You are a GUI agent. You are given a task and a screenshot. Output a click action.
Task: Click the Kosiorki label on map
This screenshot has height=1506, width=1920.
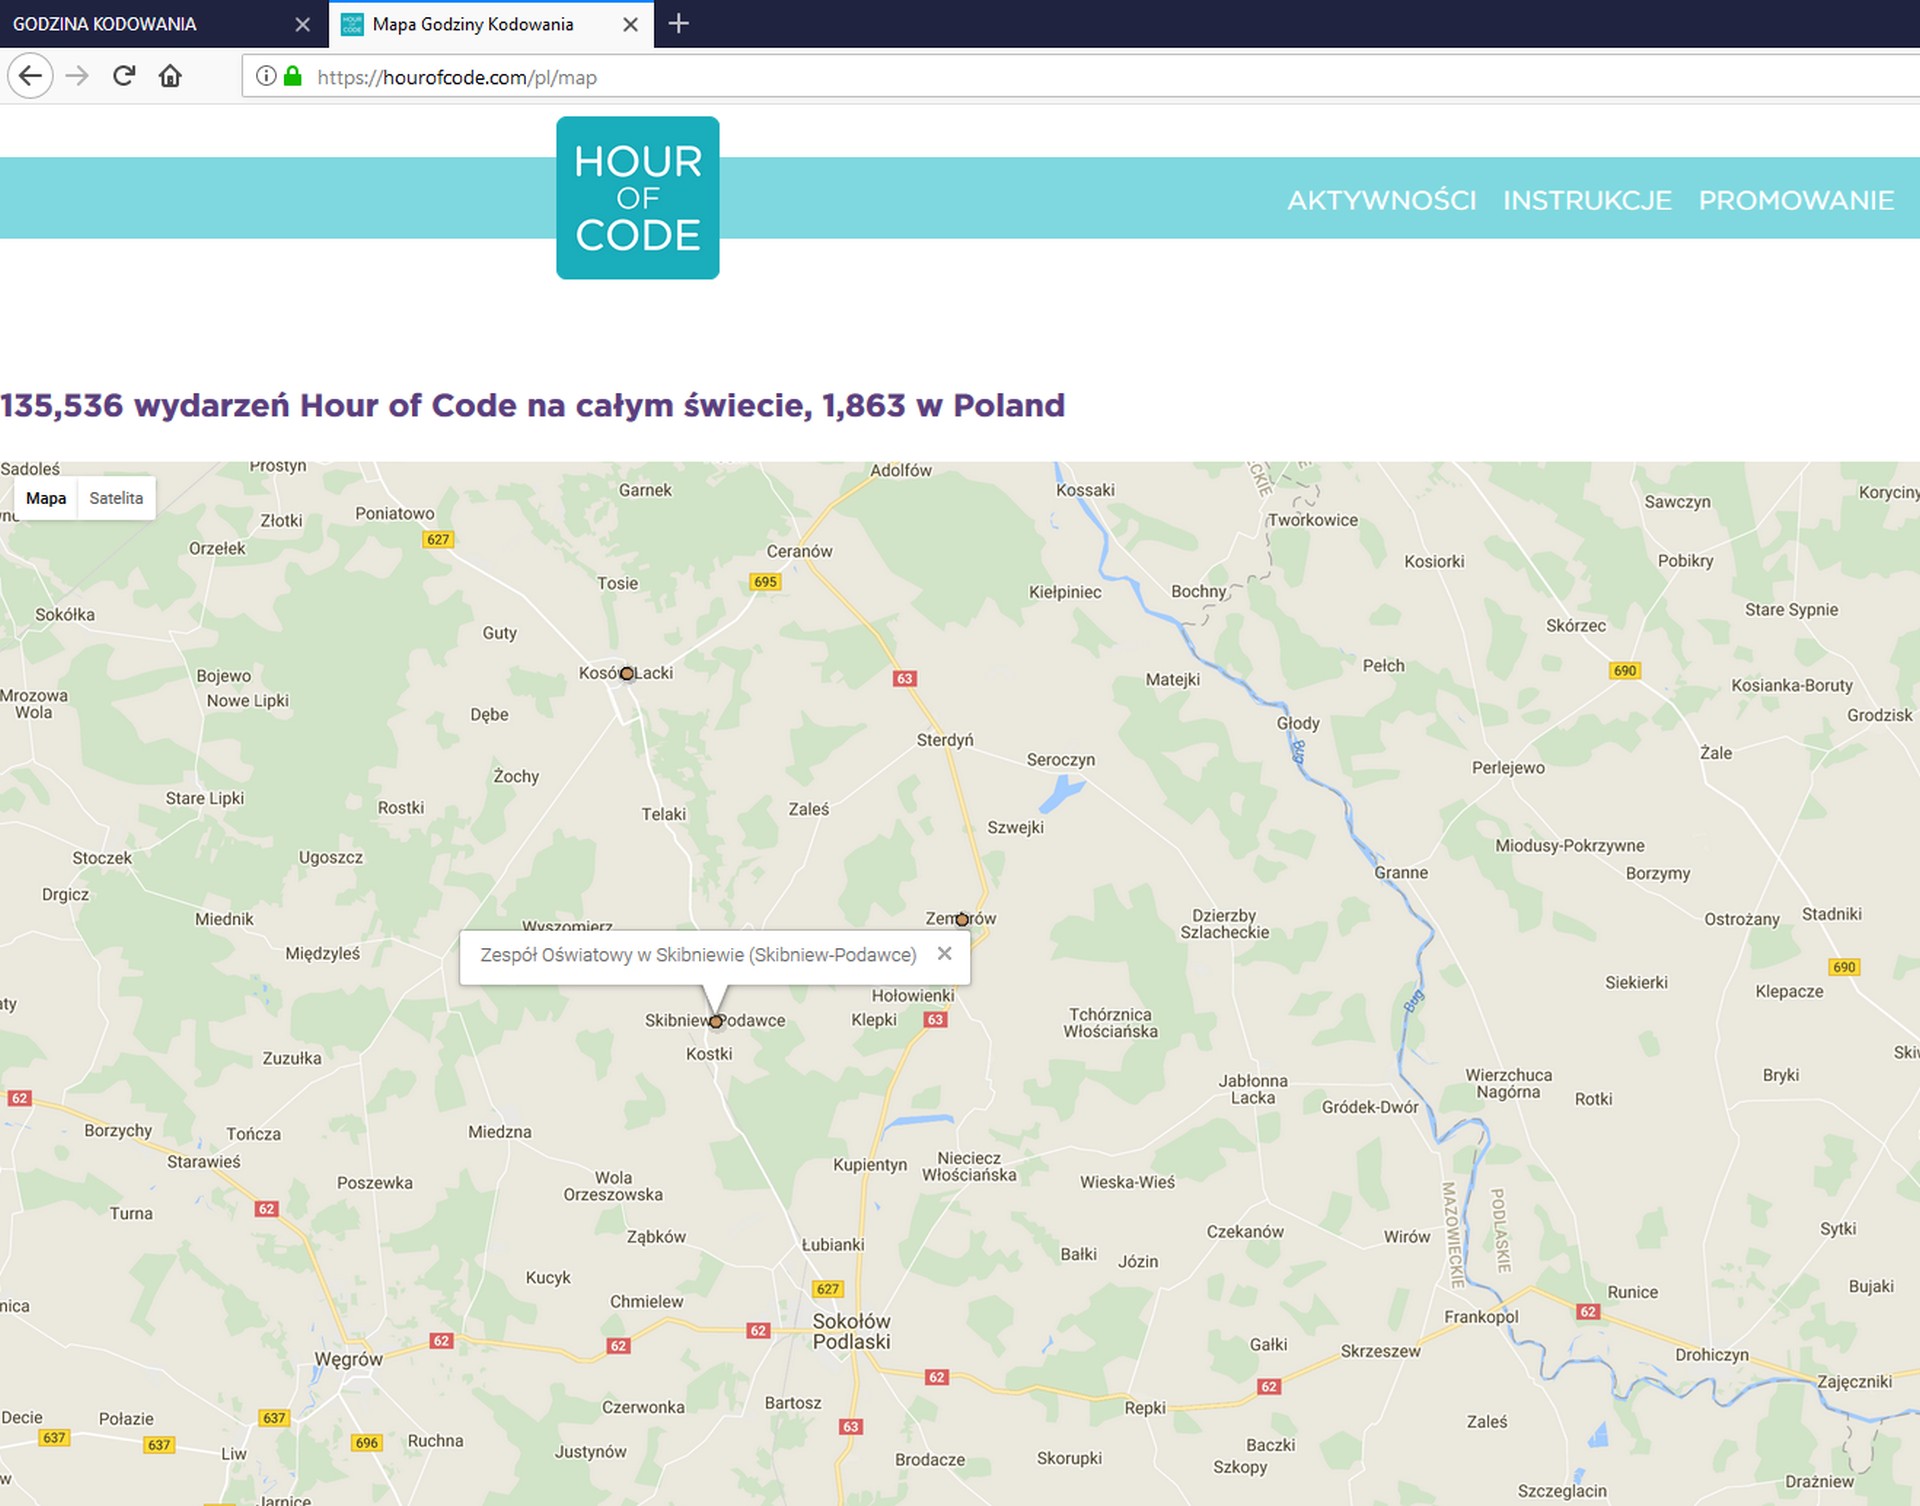1434,561
